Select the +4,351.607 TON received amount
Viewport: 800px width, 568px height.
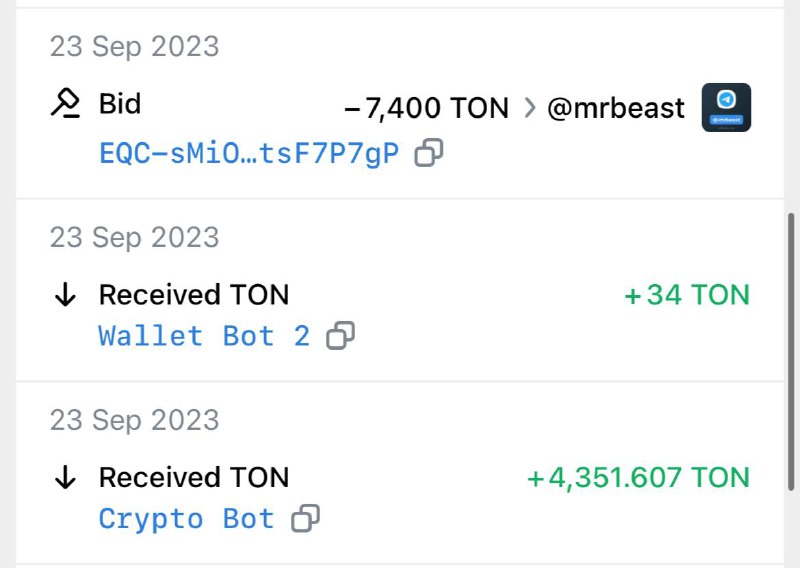638,478
